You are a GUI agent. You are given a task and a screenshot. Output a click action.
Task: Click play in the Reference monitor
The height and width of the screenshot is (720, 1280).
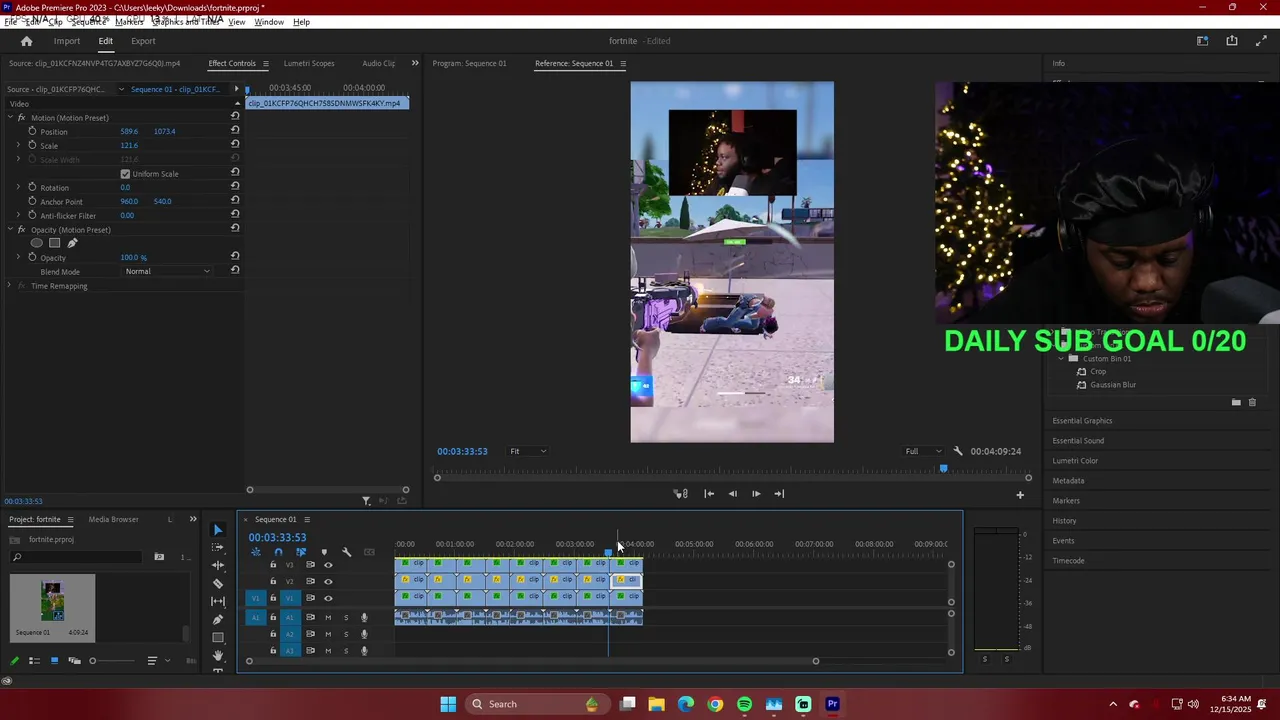(x=756, y=494)
